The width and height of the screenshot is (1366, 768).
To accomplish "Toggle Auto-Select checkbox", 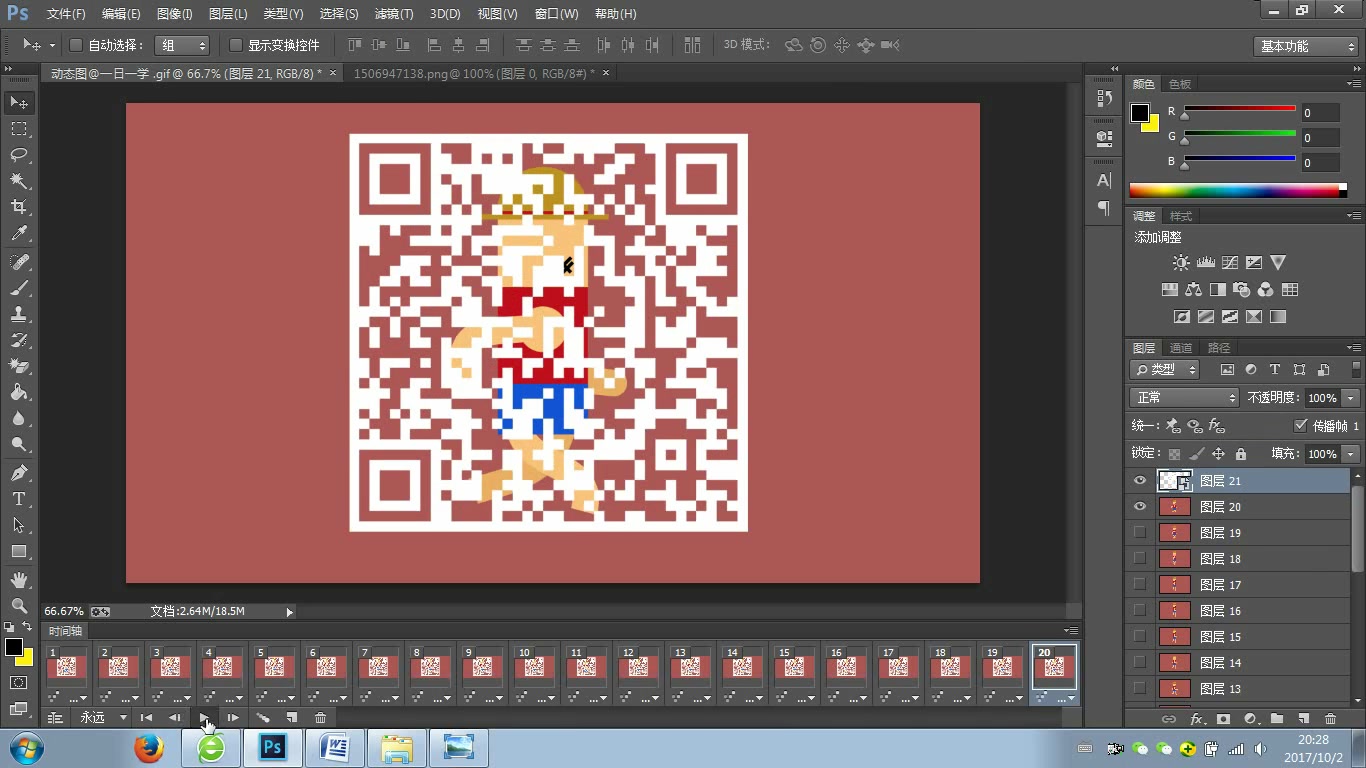I will pos(75,45).
